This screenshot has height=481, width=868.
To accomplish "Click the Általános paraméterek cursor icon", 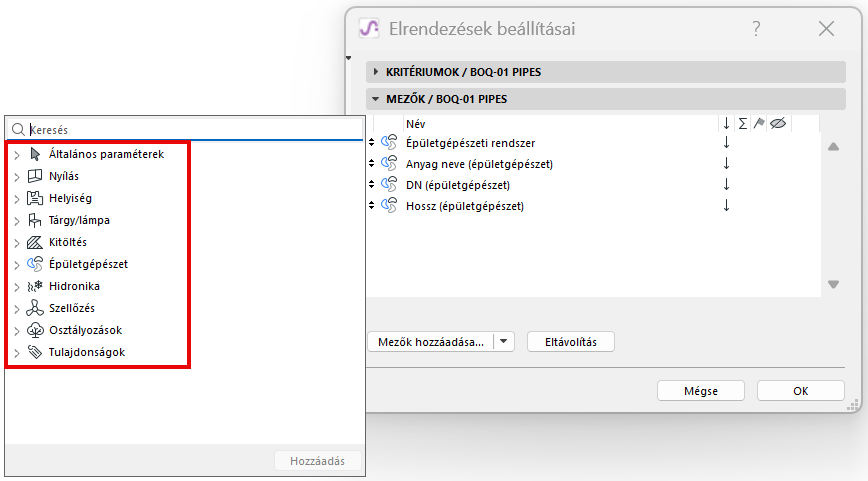I will click(36, 155).
